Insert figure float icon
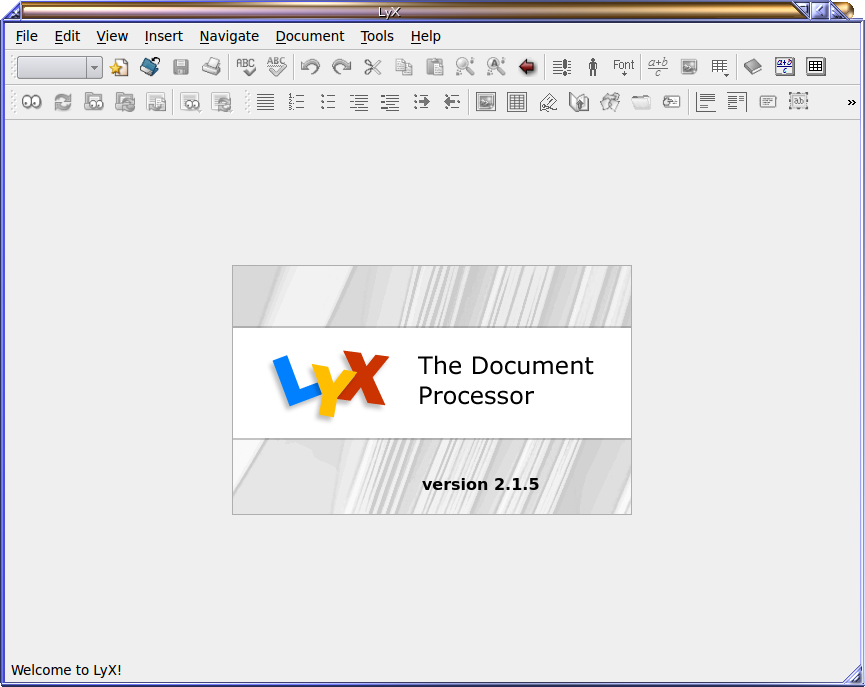 486,102
